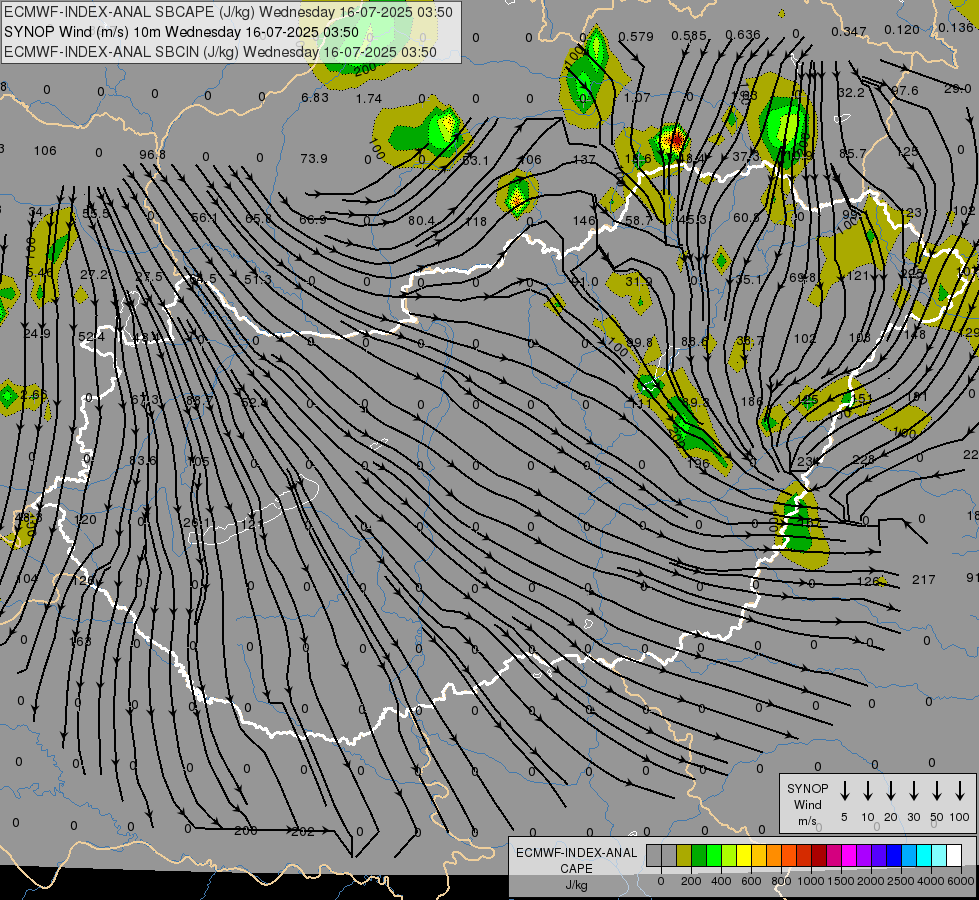This screenshot has height=900, width=979.
Task: Click the 30 m/s wind arrow in legend
Action: pyautogui.click(x=913, y=791)
